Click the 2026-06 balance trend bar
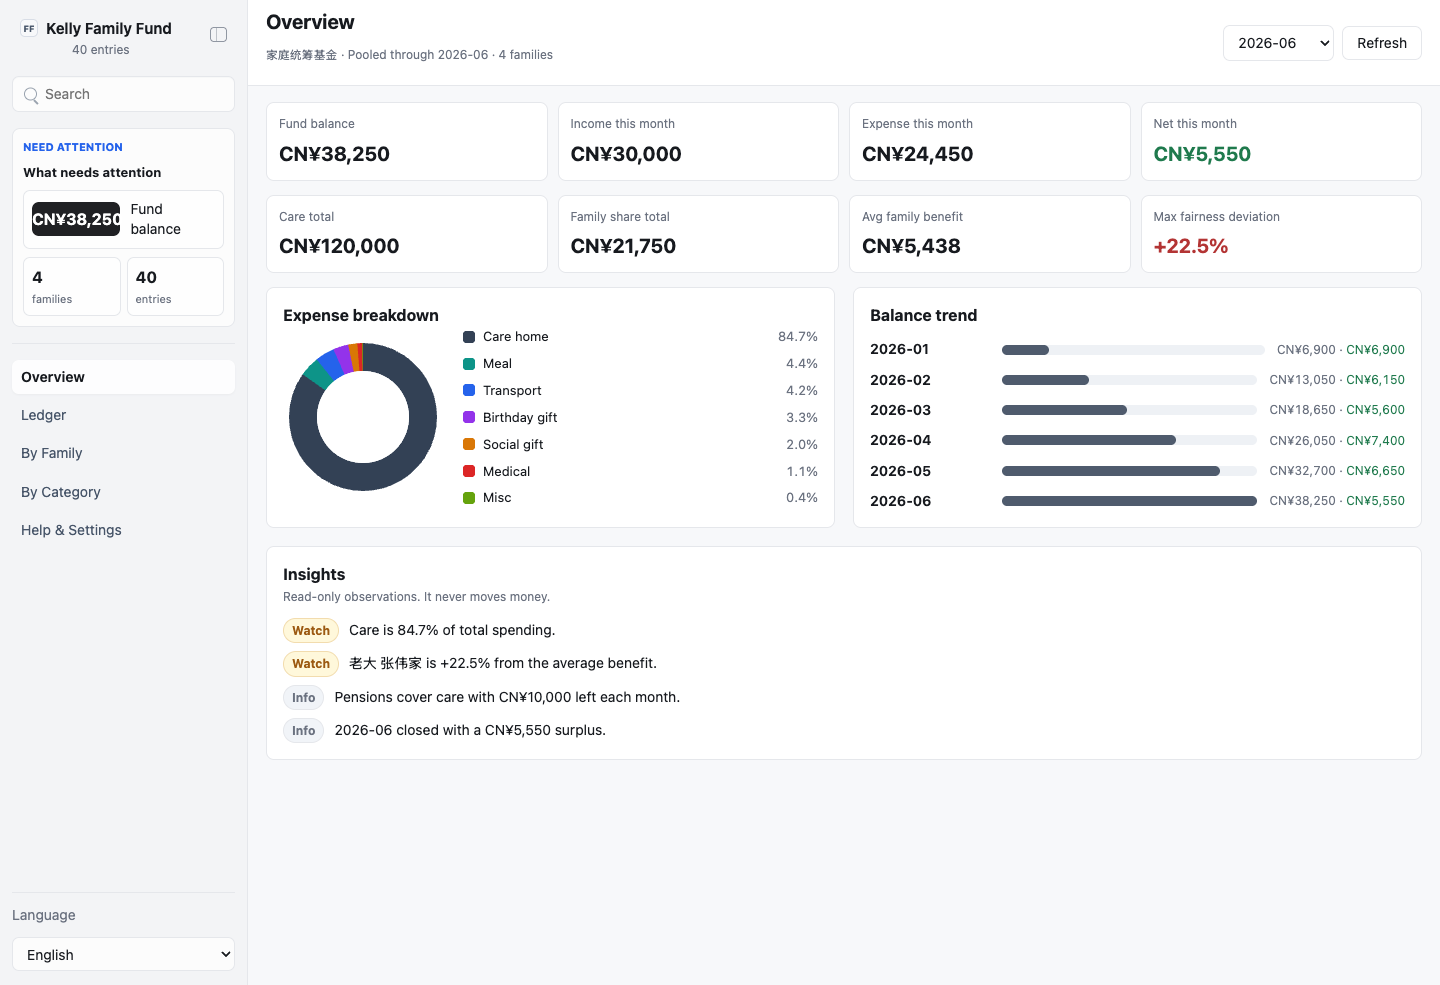The image size is (1440, 985). click(1129, 501)
